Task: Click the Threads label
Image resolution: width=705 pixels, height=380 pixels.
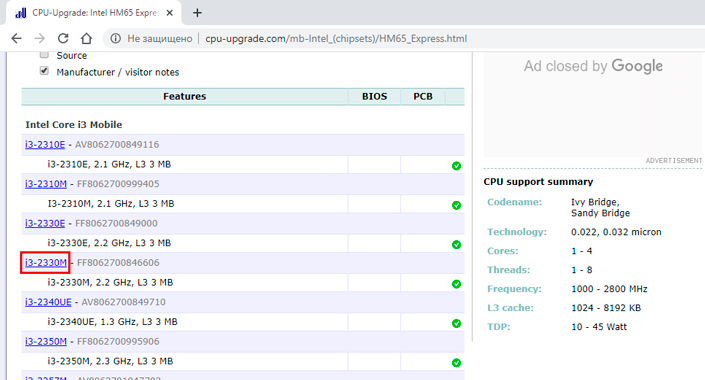Action: [x=509, y=270]
